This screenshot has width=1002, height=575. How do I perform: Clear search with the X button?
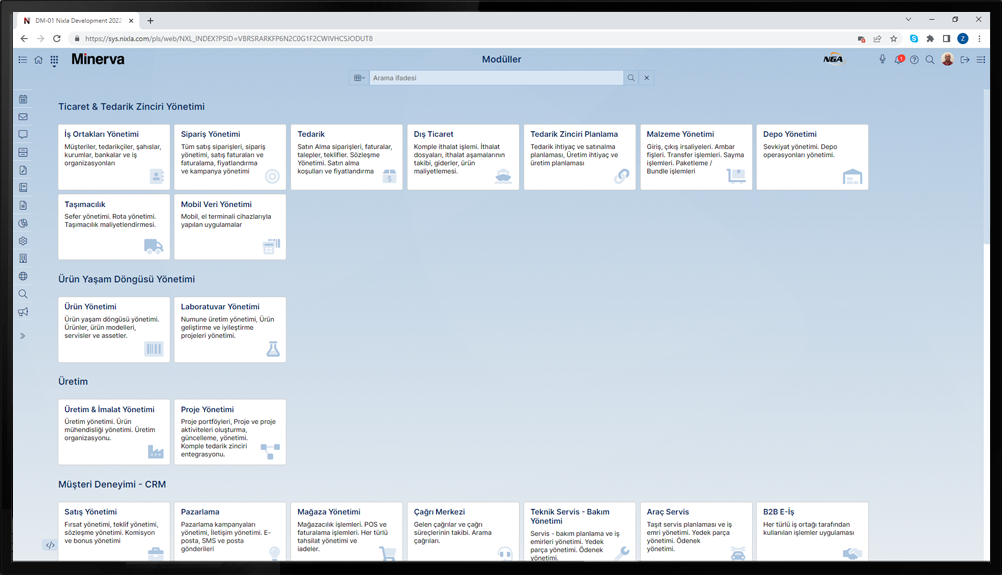click(647, 78)
